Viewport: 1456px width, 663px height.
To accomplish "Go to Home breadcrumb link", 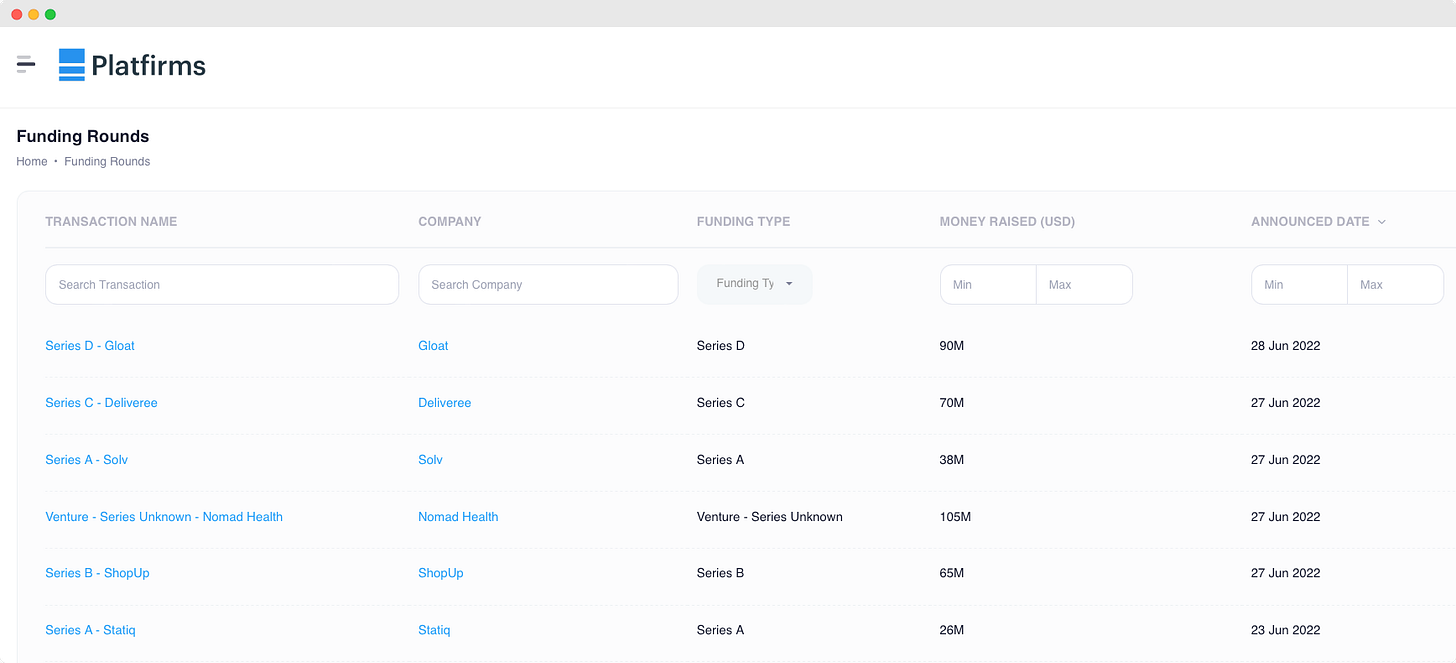I will coord(32,161).
